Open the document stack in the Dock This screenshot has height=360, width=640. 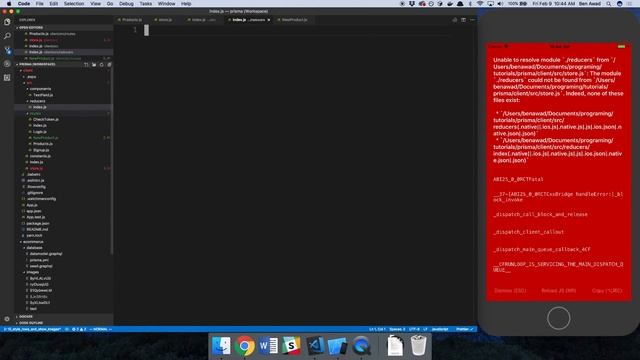(x=395, y=345)
